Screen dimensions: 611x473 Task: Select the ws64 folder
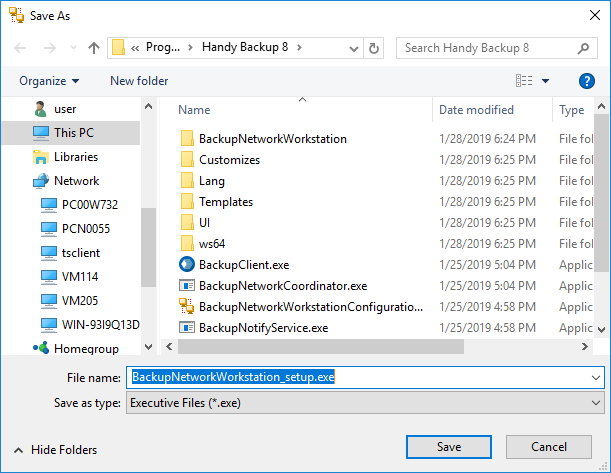tap(212, 244)
